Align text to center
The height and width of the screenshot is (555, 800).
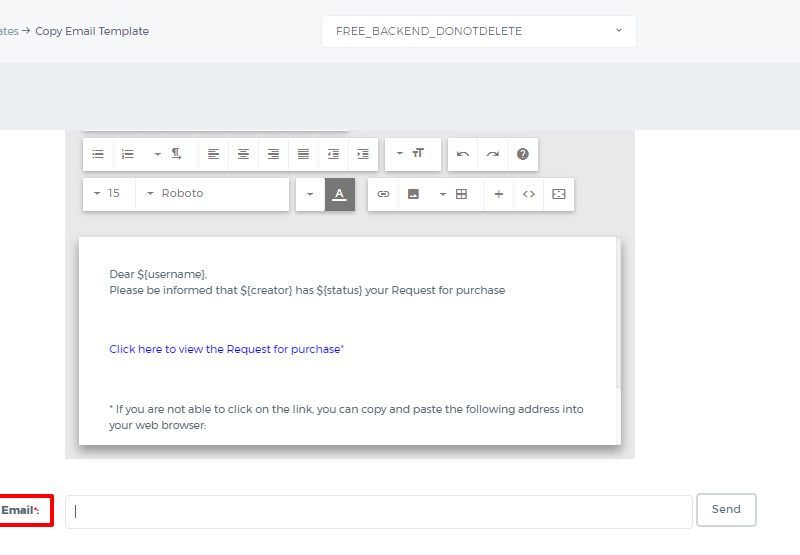pyautogui.click(x=243, y=154)
